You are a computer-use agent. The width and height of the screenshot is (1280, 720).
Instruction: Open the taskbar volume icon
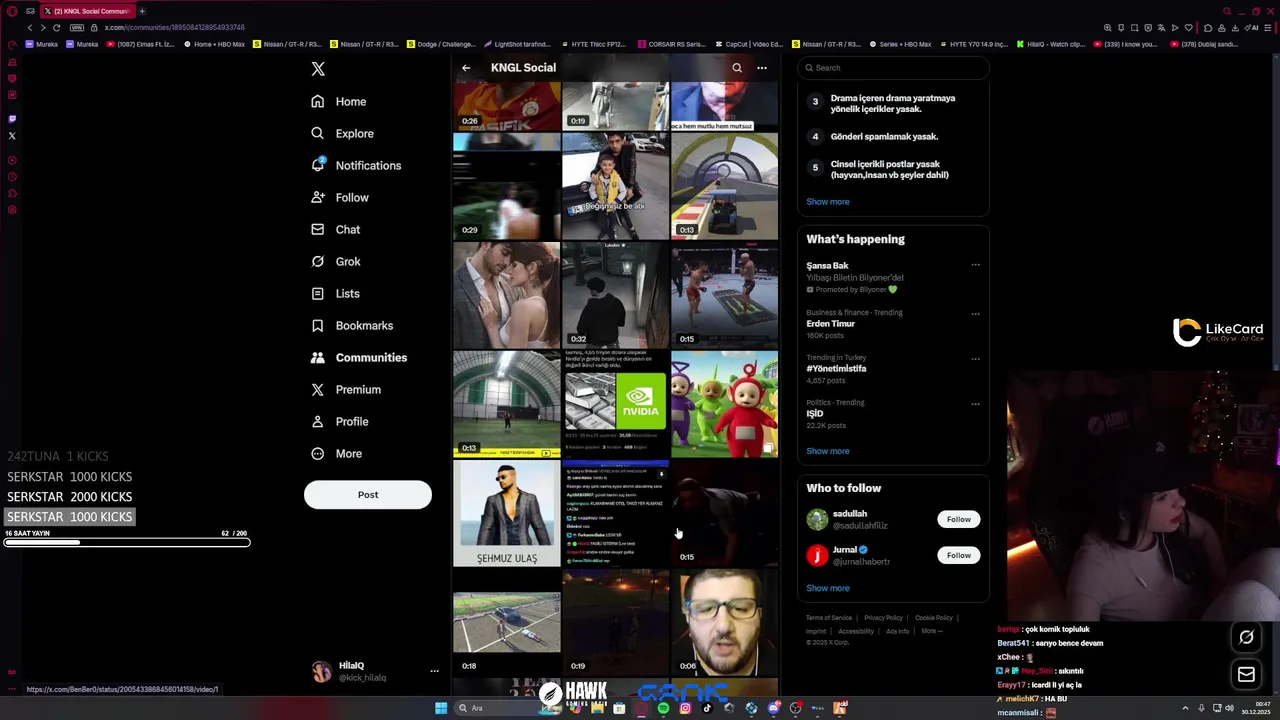[x=1229, y=708]
